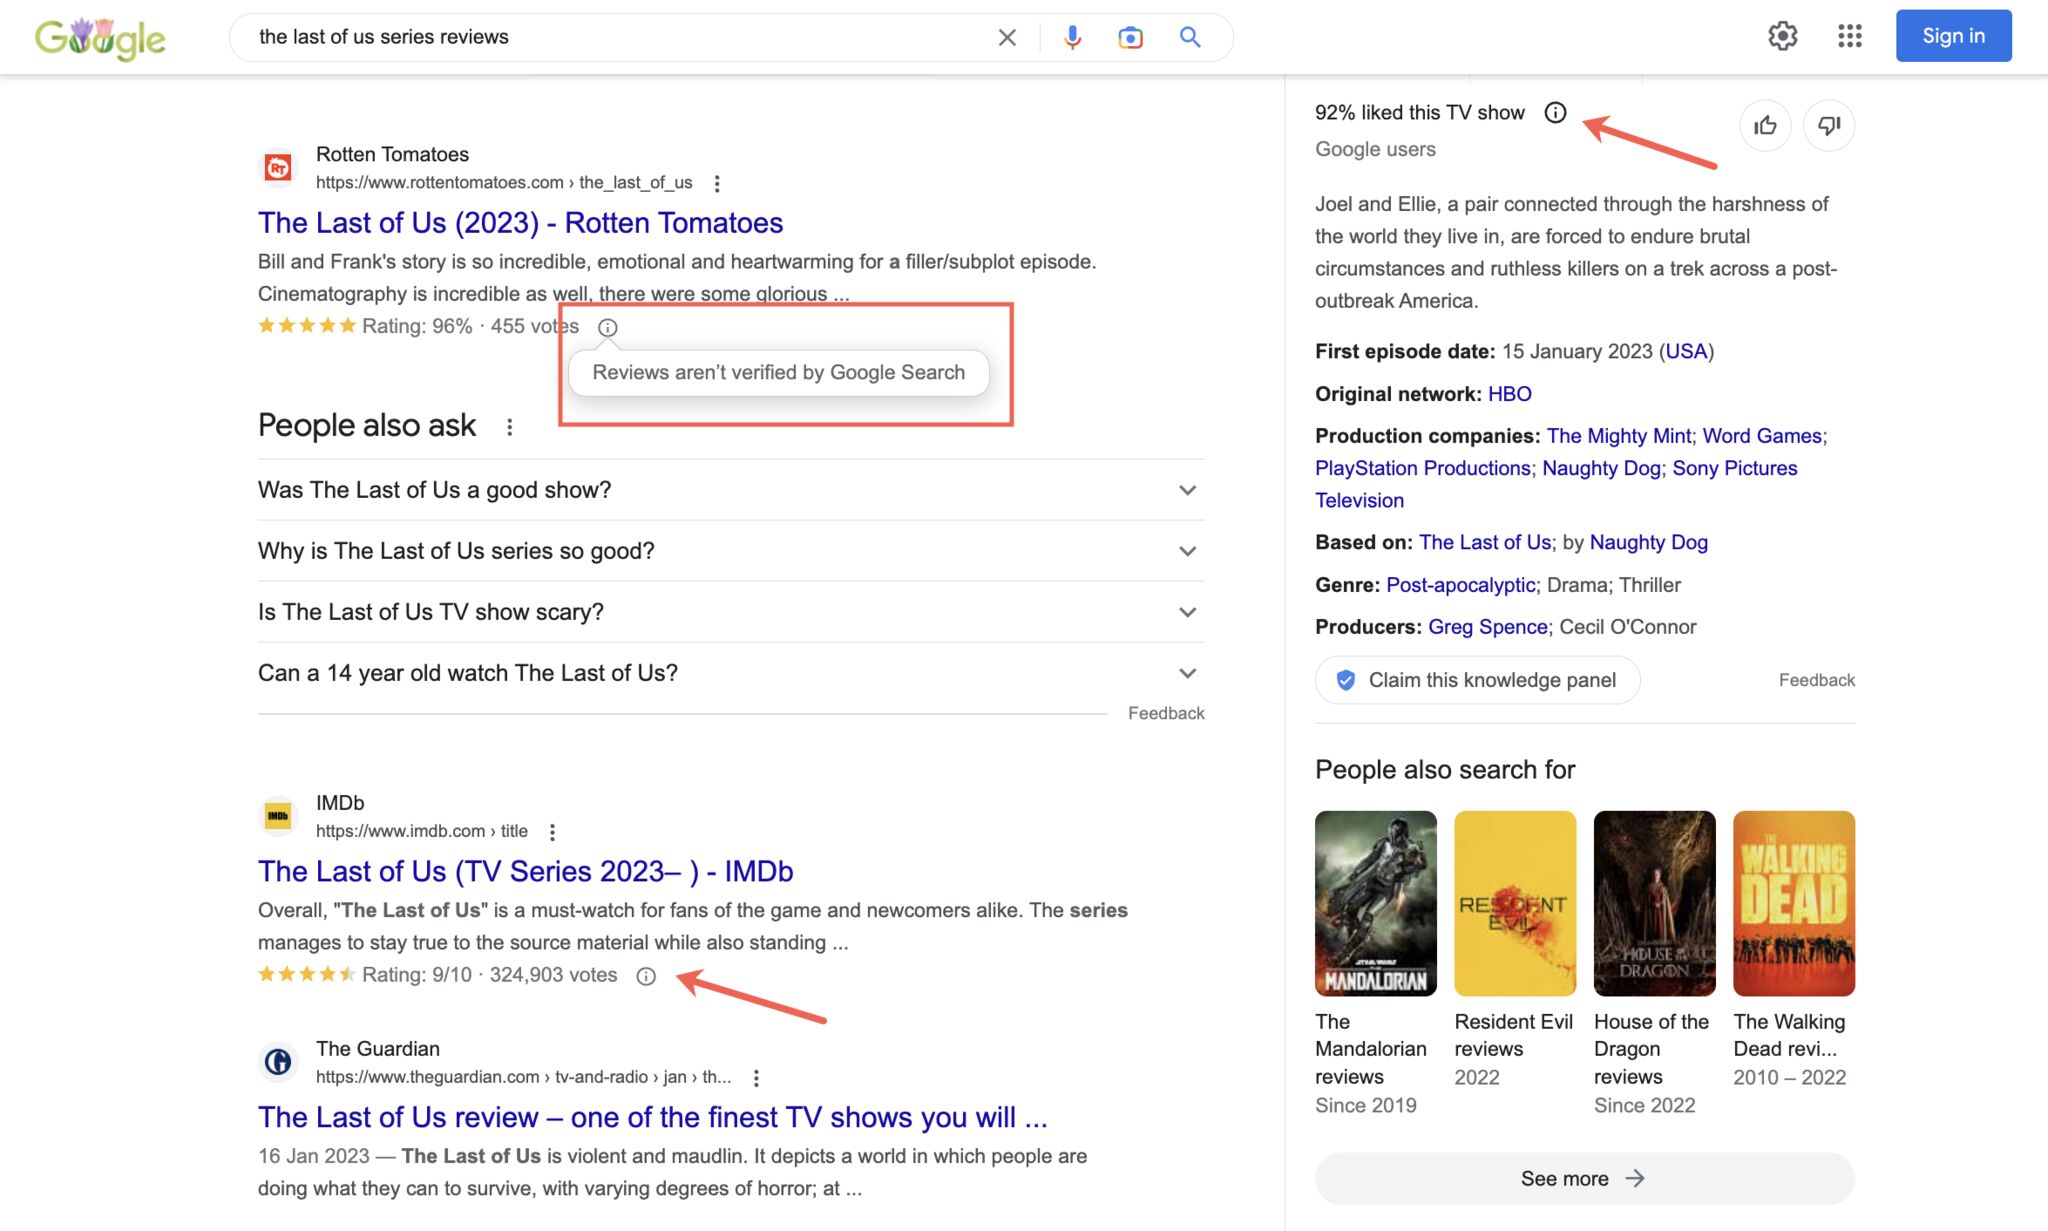Click the thumbs up like button
This screenshot has width=2048, height=1231.
pos(1765,125)
